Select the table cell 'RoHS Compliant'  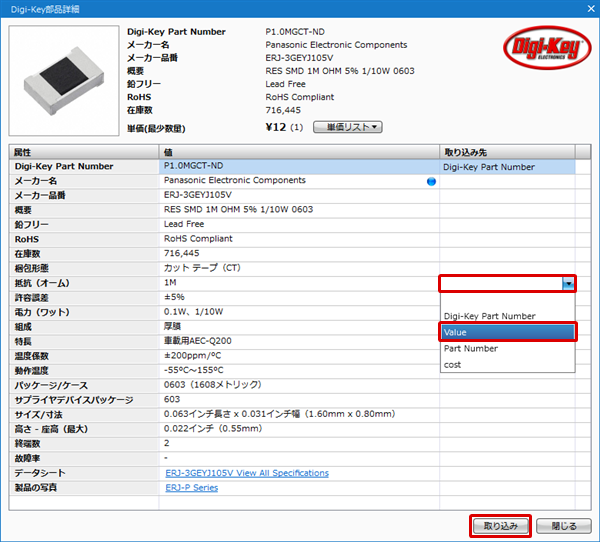pos(299,239)
